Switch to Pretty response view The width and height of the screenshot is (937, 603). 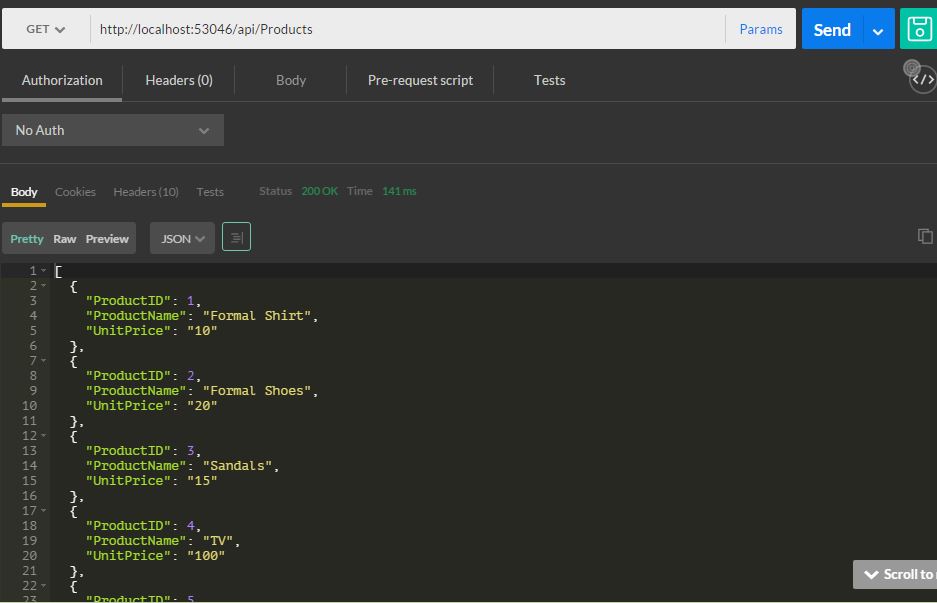tap(27, 239)
